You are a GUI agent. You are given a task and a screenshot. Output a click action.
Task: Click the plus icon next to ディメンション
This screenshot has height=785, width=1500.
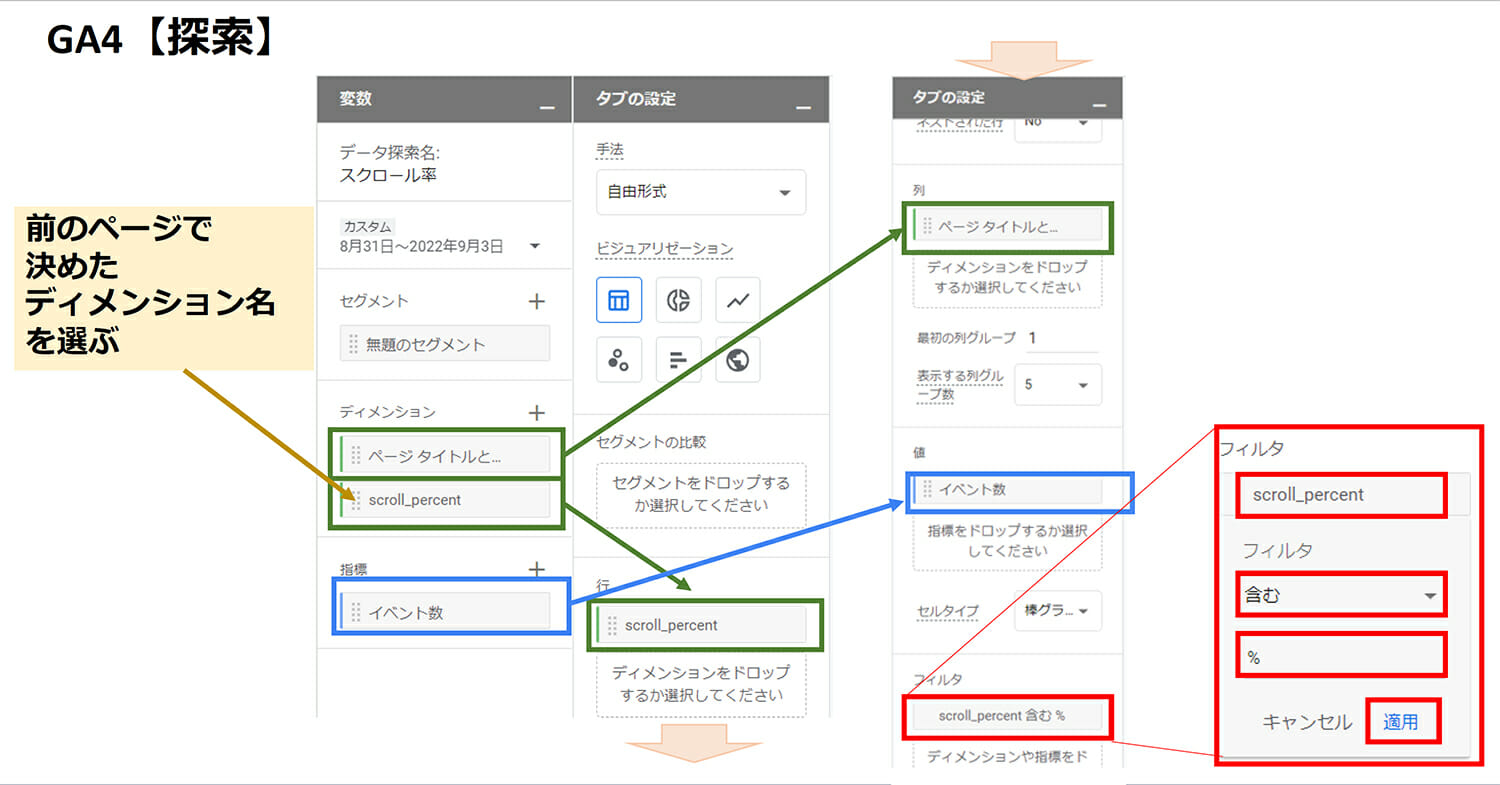(537, 412)
